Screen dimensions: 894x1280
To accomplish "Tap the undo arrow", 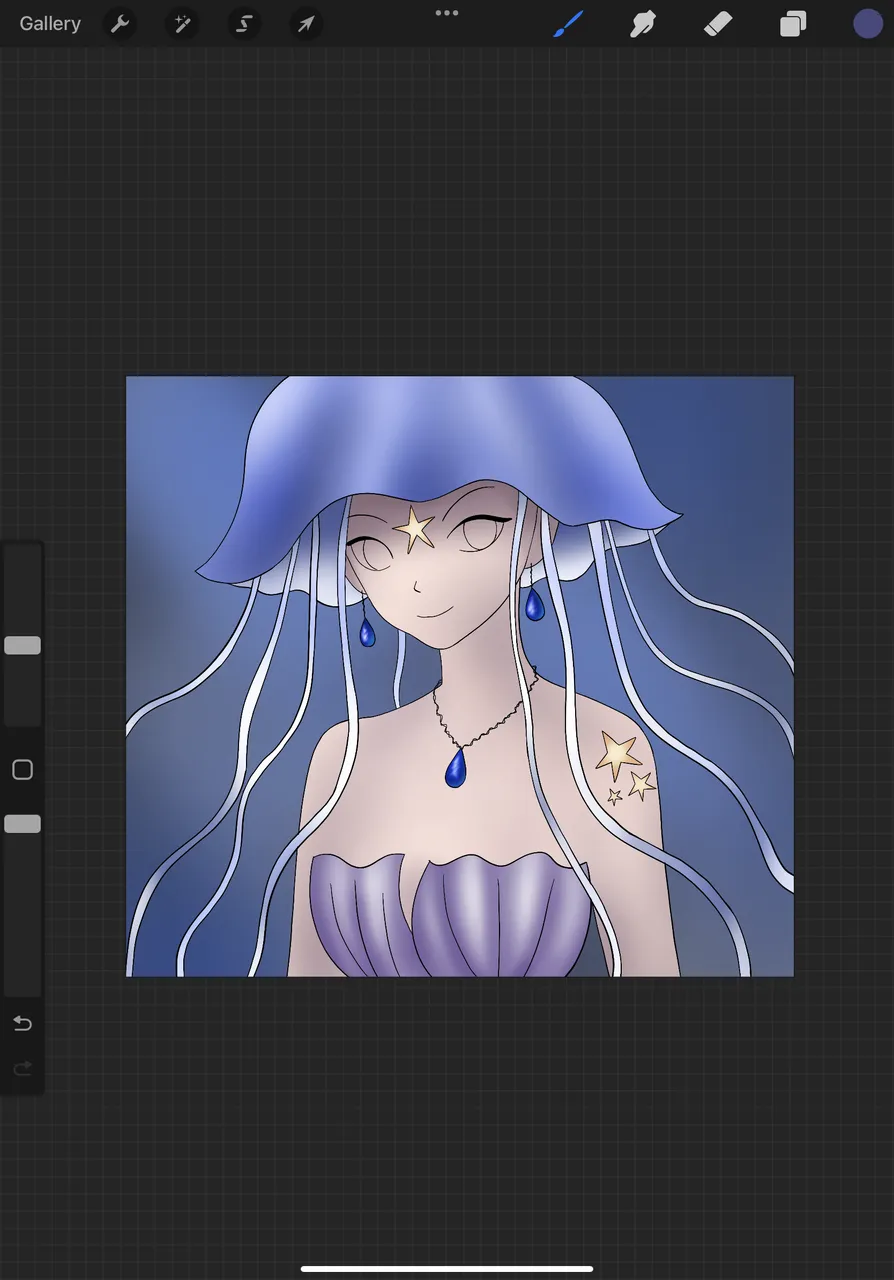I will 22,1023.
